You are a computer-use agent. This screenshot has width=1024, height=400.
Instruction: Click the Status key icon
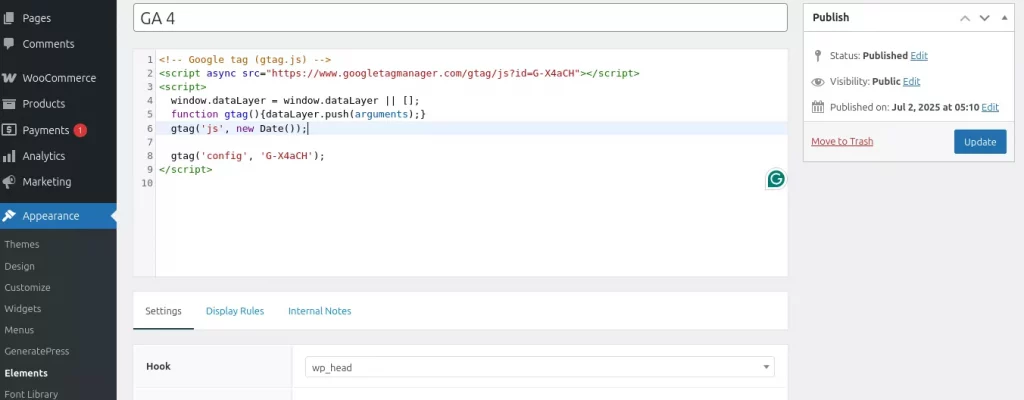(818, 56)
